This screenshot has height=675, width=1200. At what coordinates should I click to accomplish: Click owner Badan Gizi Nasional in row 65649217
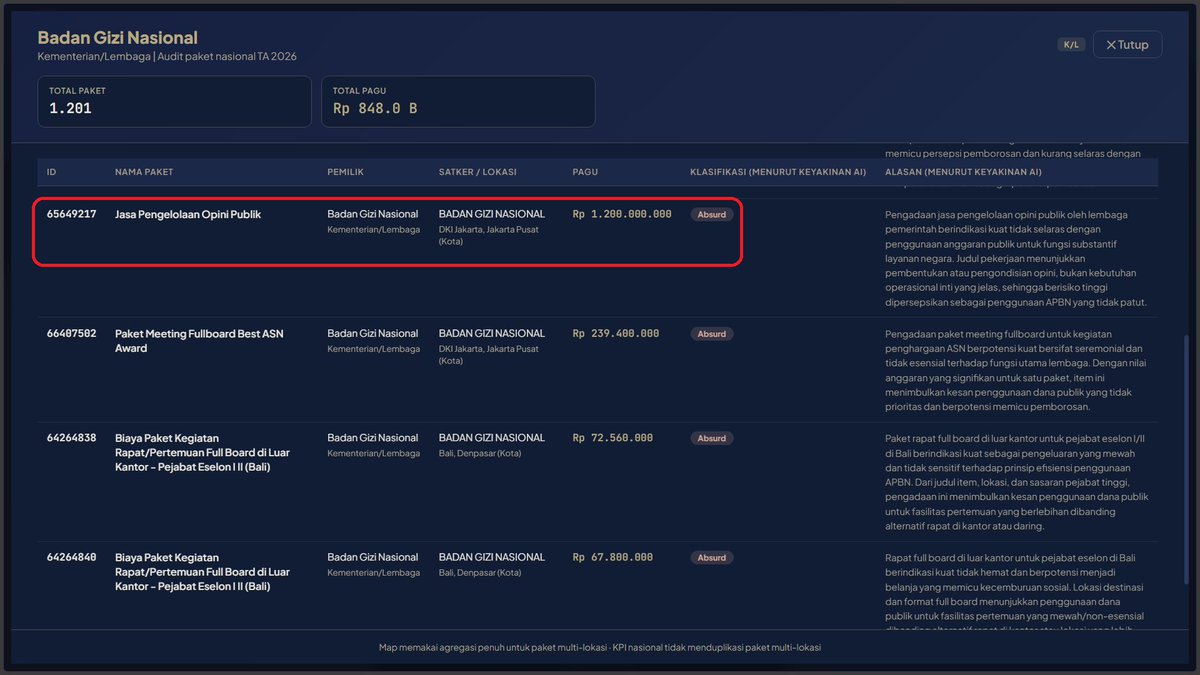pyautogui.click(x=373, y=214)
